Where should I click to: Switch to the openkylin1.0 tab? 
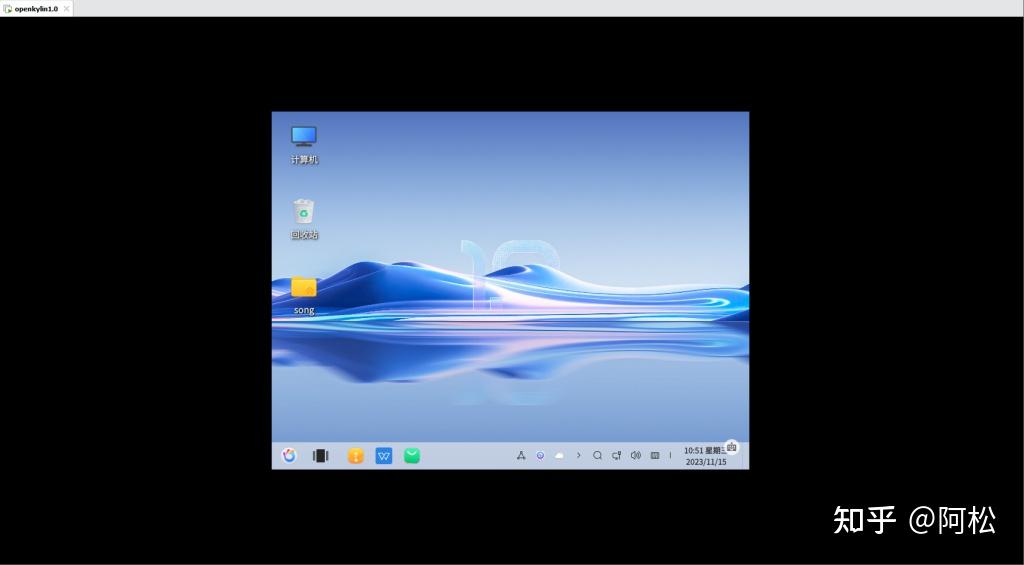(x=36, y=8)
